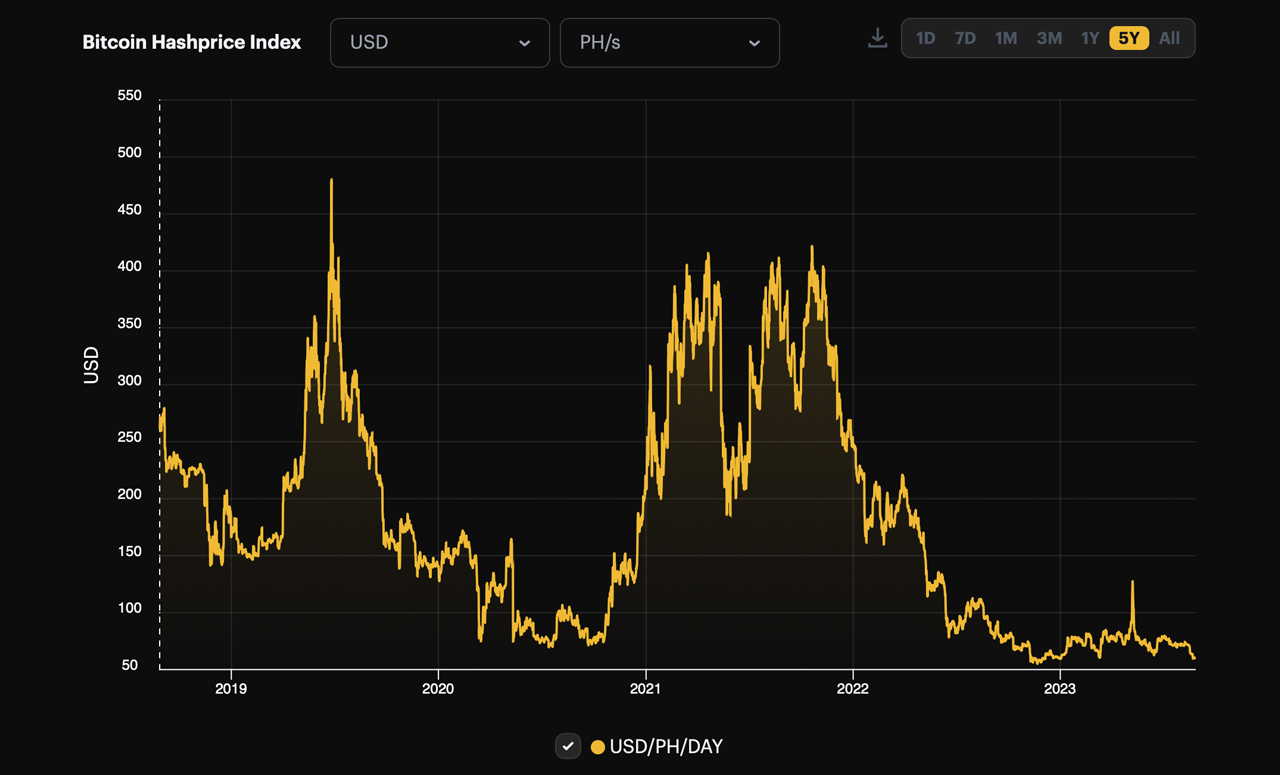Click the 2023 x-axis label
The width and height of the screenshot is (1280, 775).
click(x=1059, y=688)
